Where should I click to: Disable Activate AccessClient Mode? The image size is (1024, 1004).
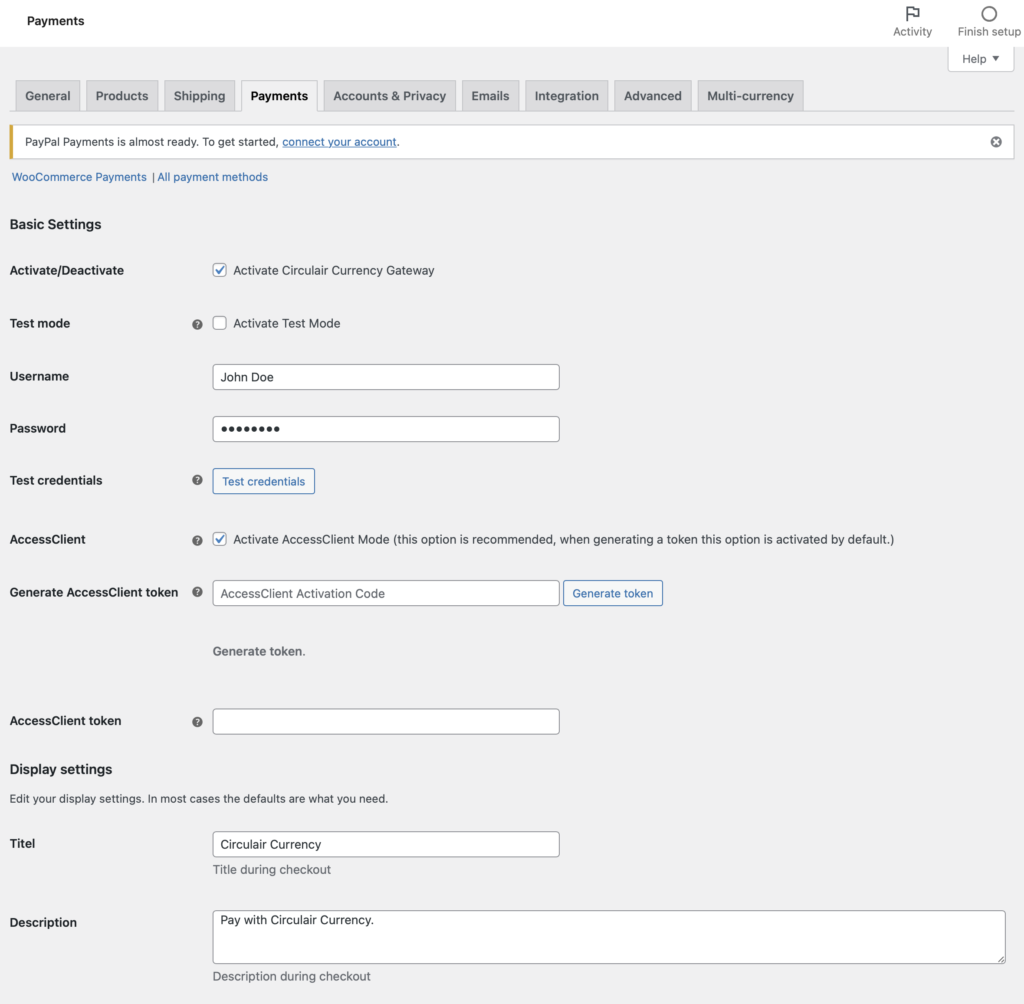click(x=219, y=539)
